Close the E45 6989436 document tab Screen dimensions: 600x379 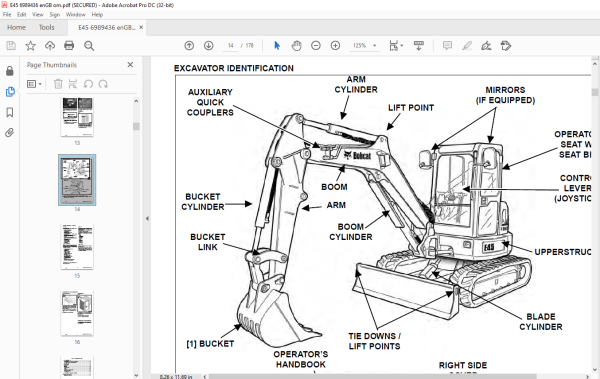(x=141, y=27)
